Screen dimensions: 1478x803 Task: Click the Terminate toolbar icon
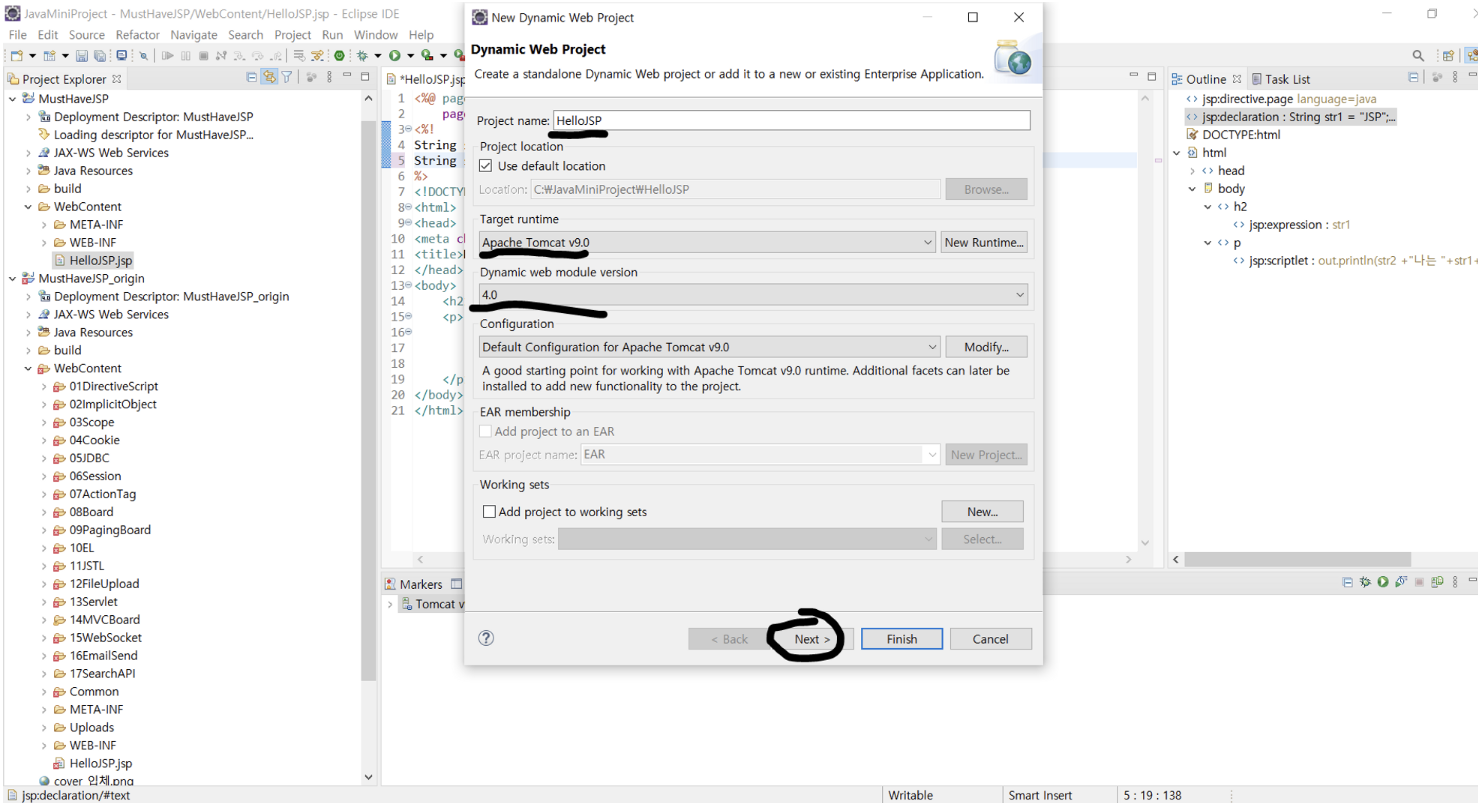click(x=203, y=56)
